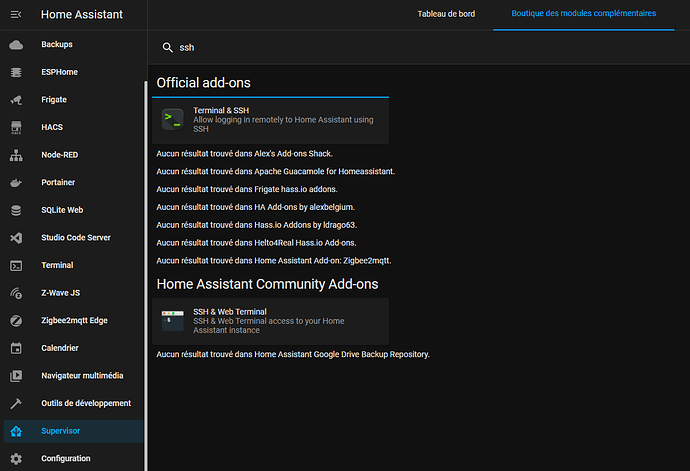Select Boutique des modules complémentaires tab
The image size is (690, 471).
(584, 14)
